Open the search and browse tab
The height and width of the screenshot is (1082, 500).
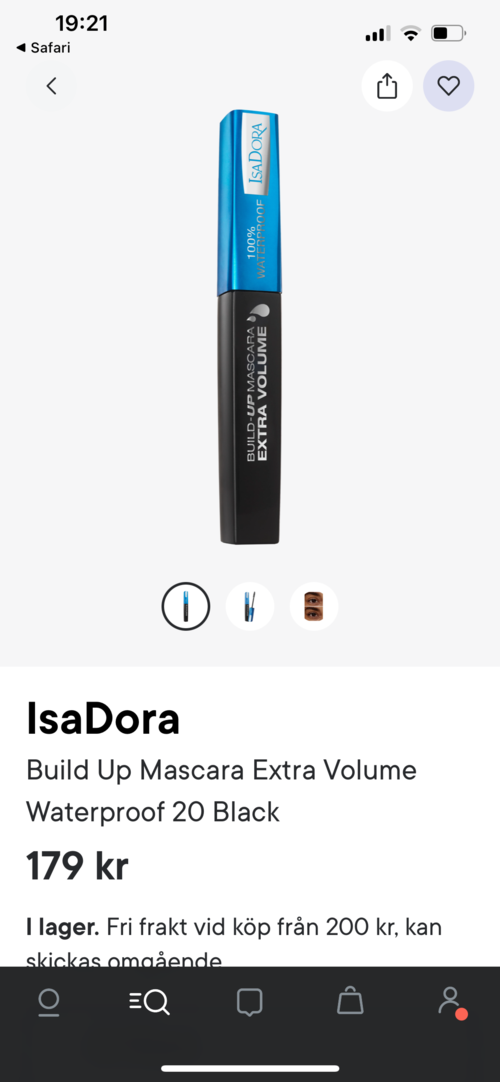[x=149, y=1002]
